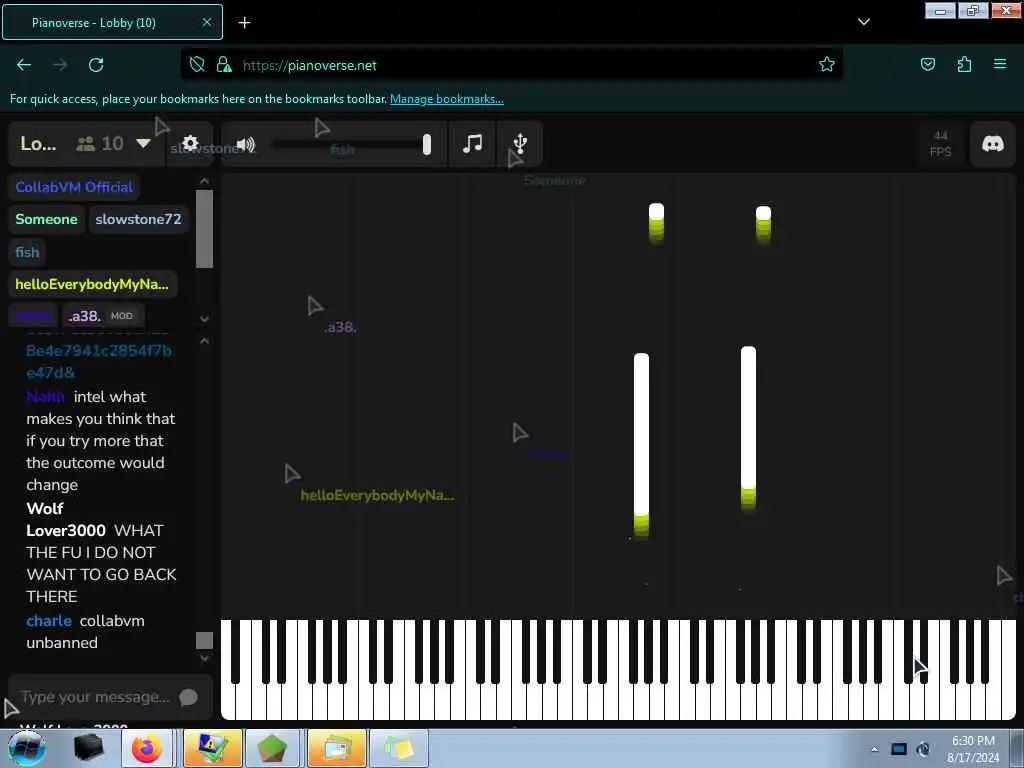Open the faded green taskbar app
The image size is (1024, 768).
[399, 748]
